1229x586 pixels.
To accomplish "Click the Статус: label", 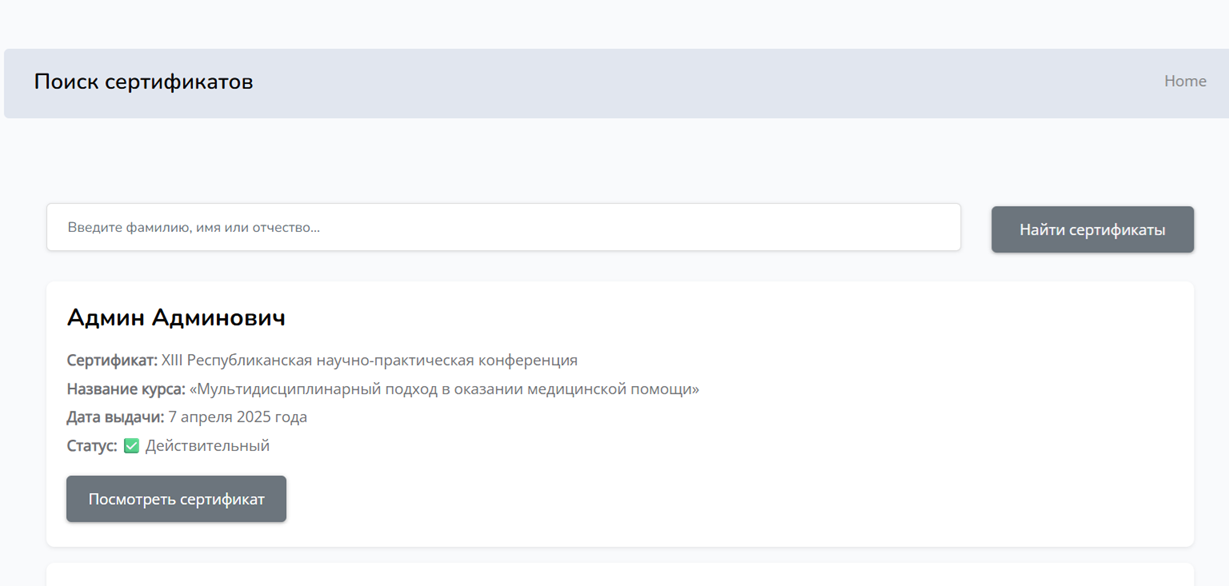I will pos(92,446).
